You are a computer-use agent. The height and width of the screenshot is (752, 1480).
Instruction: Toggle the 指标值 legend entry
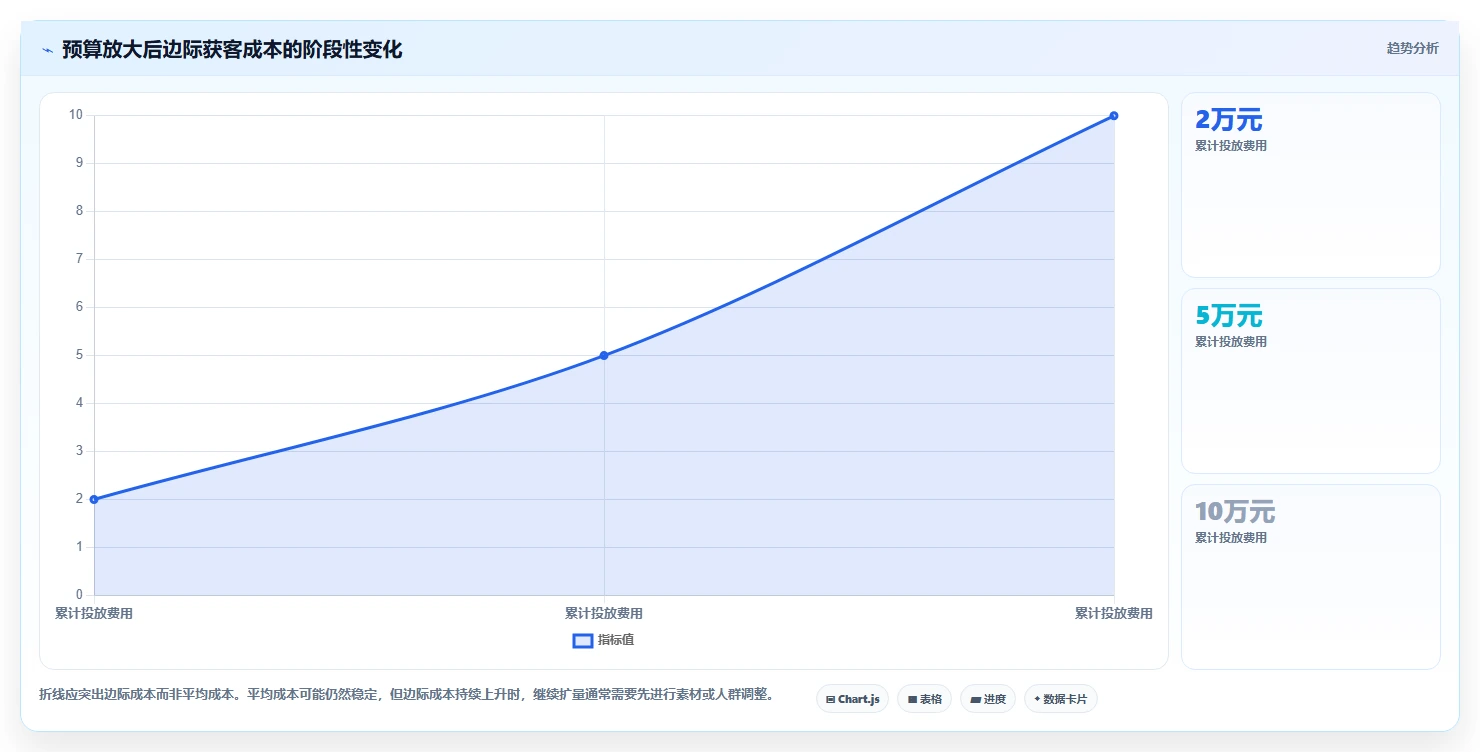pyautogui.click(x=603, y=640)
